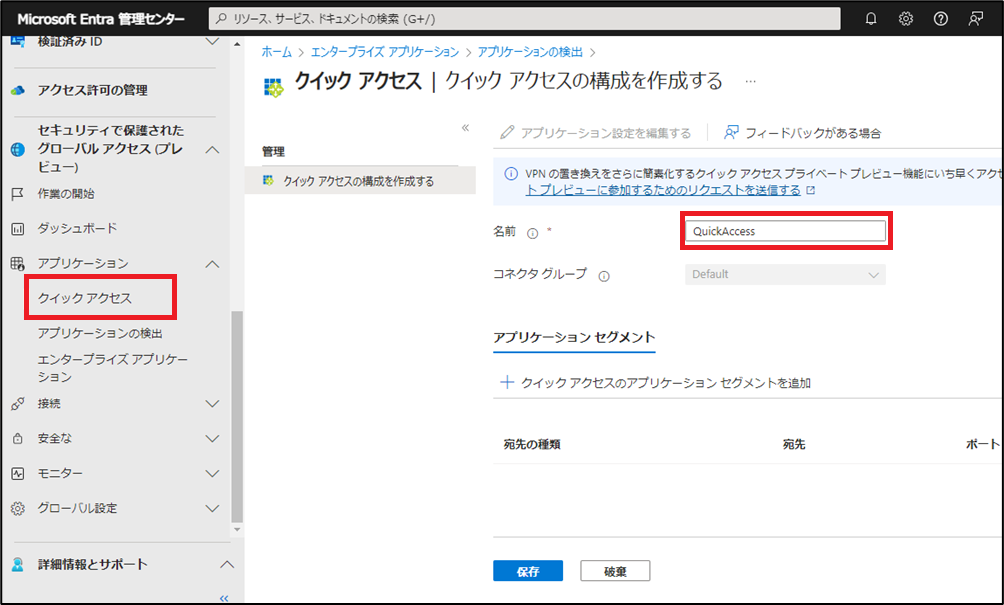Open the settings gear in top bar
Screen dimensions: 1004x605
(x=905, y=19)
